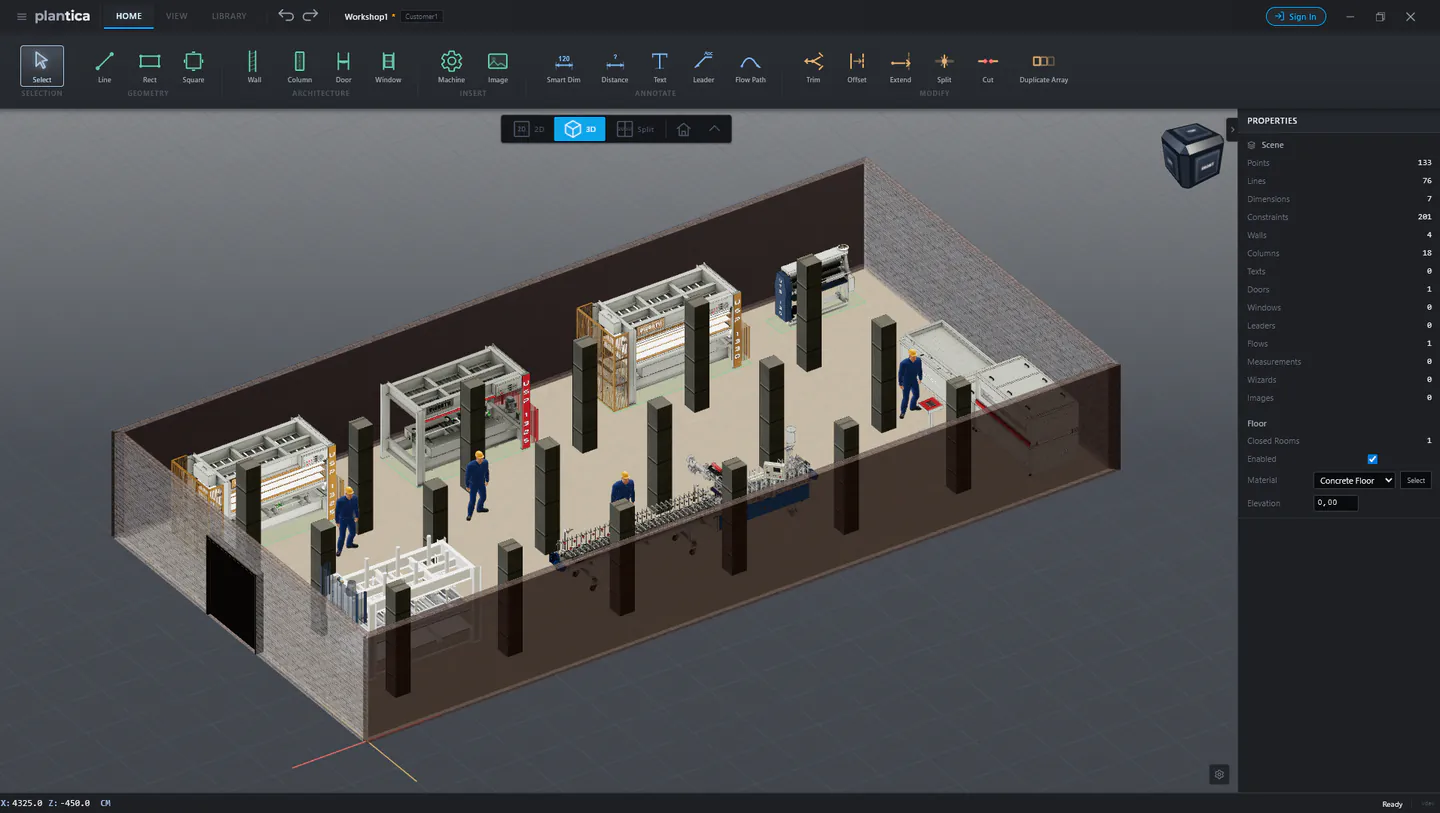Click the Flows count row

(1339, 343)
